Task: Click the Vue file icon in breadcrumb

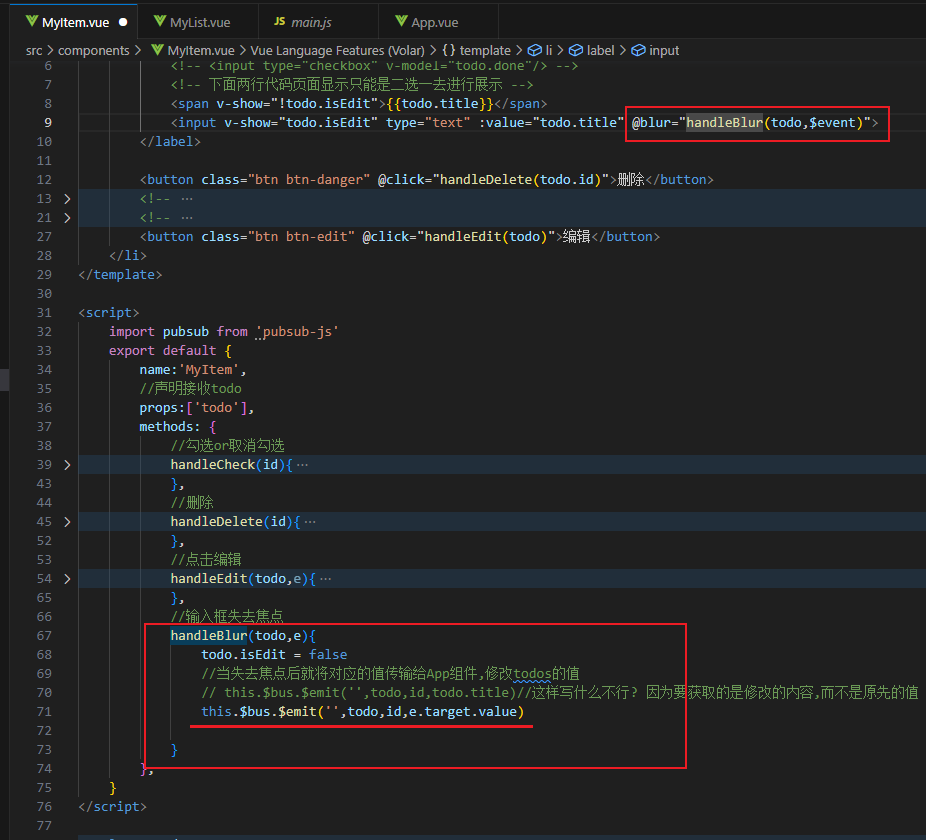Action: click(x=157, y=50)
